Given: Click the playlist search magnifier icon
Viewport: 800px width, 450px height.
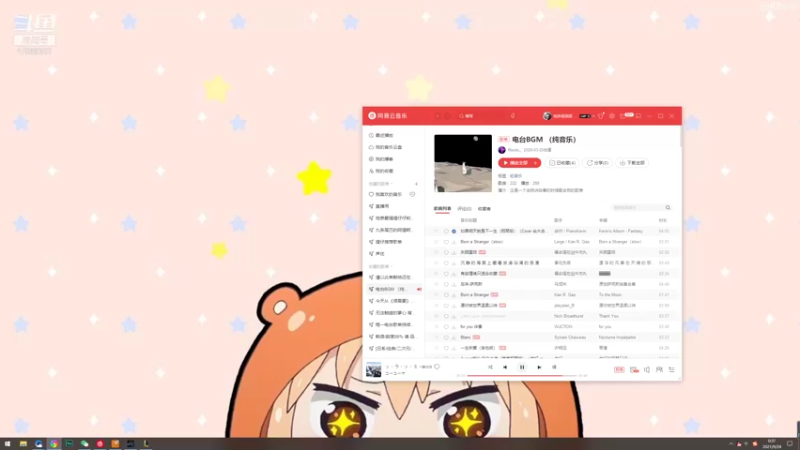Looking at the screenshot, I should coord(668,208).
